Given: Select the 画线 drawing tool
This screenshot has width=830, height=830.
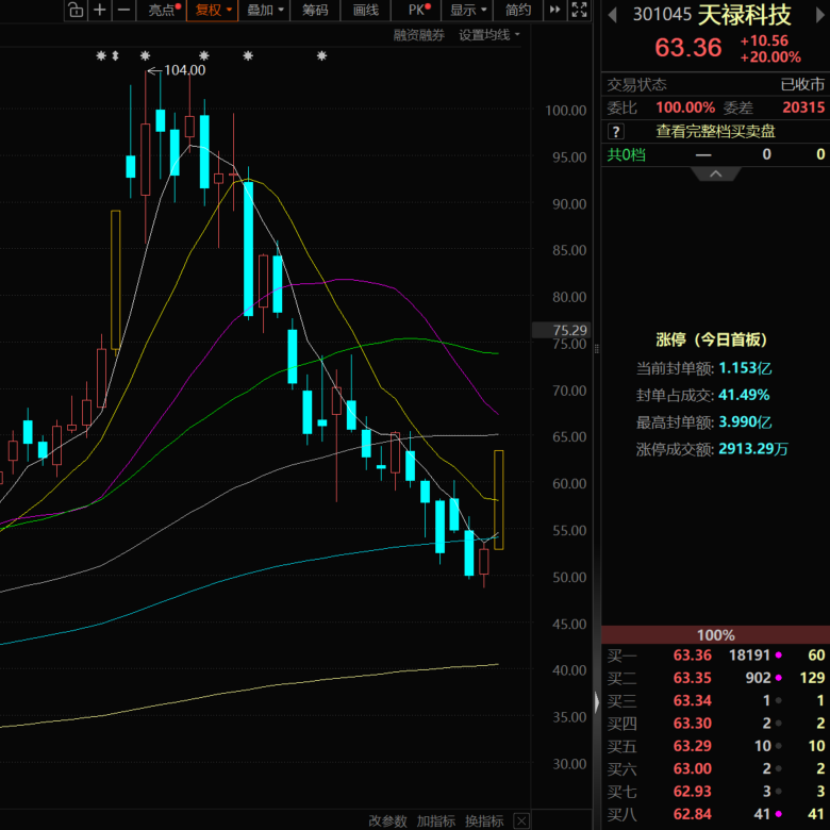Looking at the screenshot, I should (366, 10).
